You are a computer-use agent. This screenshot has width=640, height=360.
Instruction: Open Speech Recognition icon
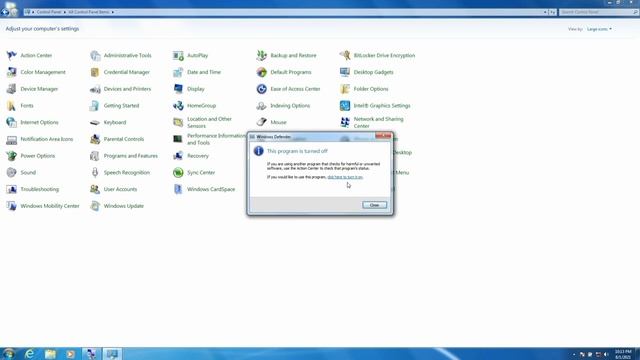click(x=95, y=172)
